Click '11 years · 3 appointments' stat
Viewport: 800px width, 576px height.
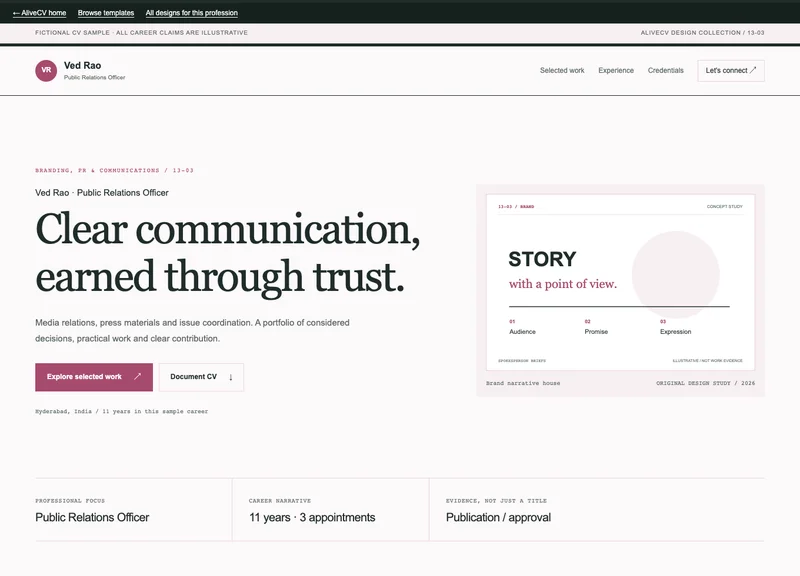pyautogui.click(x=312, y=517)
